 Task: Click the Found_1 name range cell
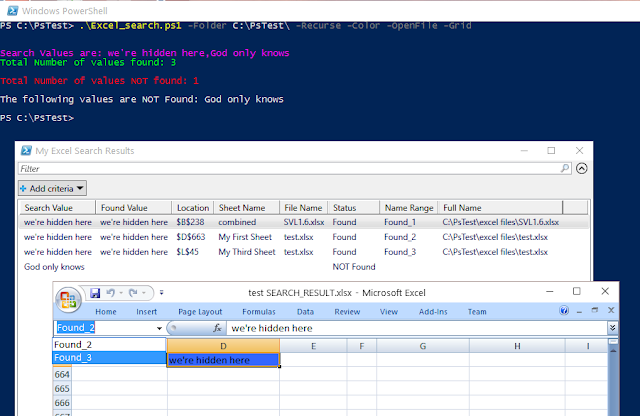[400, 222]
